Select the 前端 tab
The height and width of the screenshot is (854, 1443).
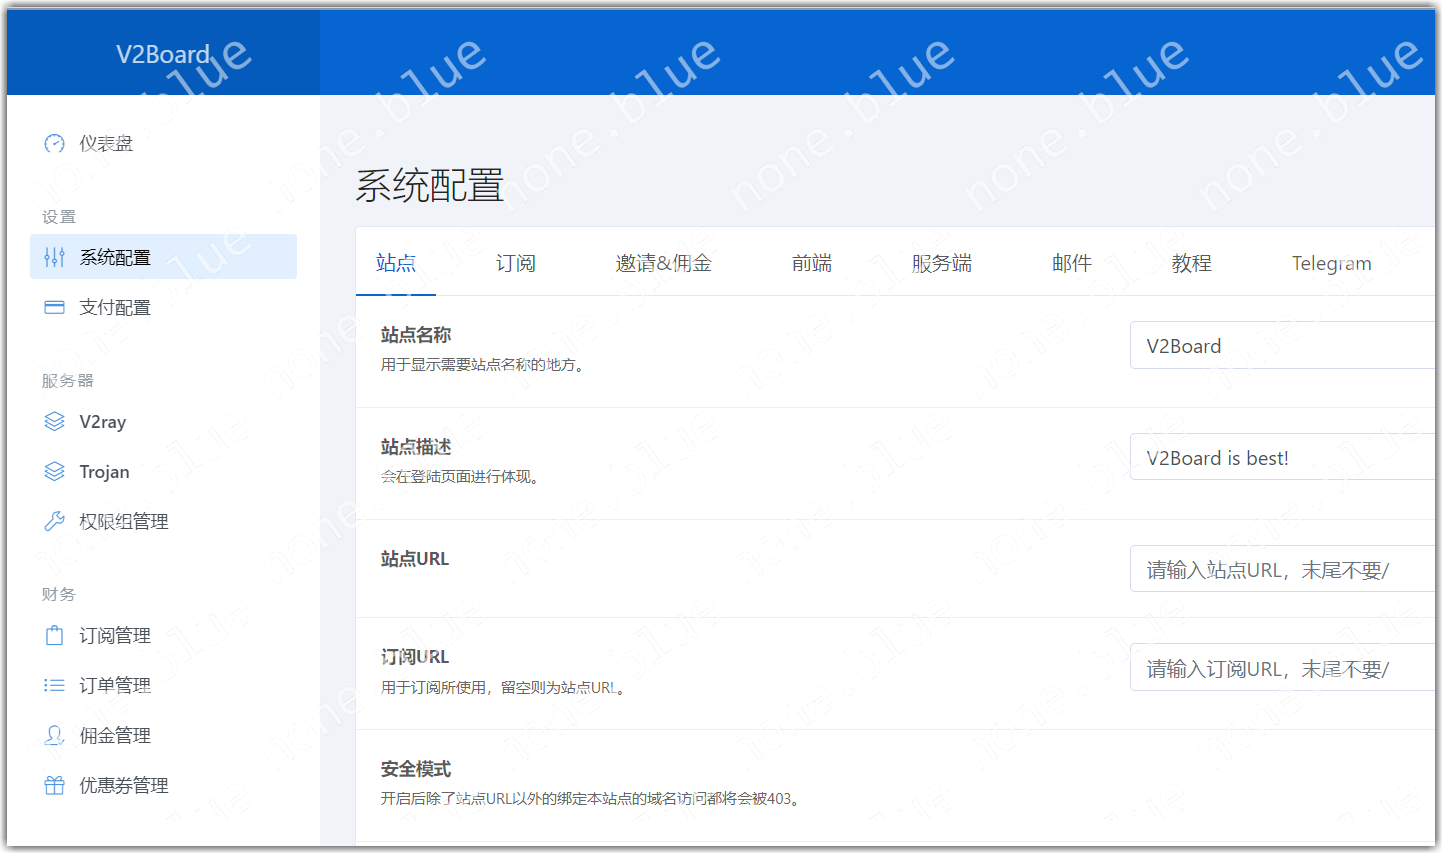click(x=812, y=264)
